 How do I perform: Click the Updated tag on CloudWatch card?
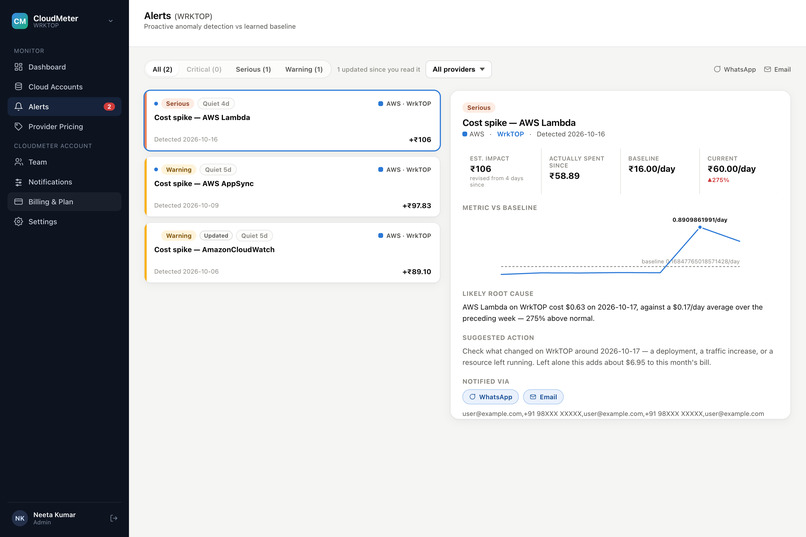coord(216,236)
